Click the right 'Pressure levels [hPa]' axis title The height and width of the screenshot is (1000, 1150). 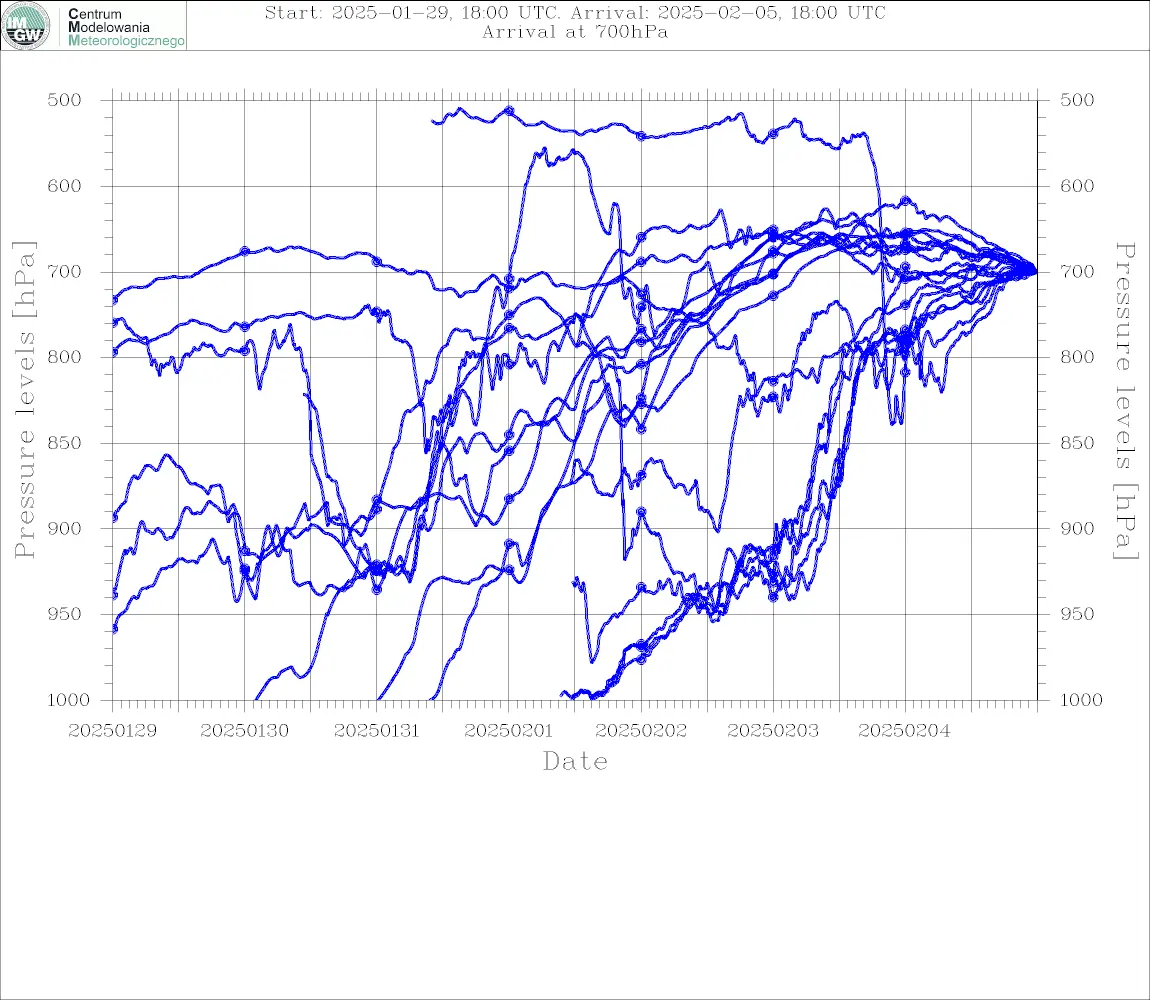pos(1125,401)
